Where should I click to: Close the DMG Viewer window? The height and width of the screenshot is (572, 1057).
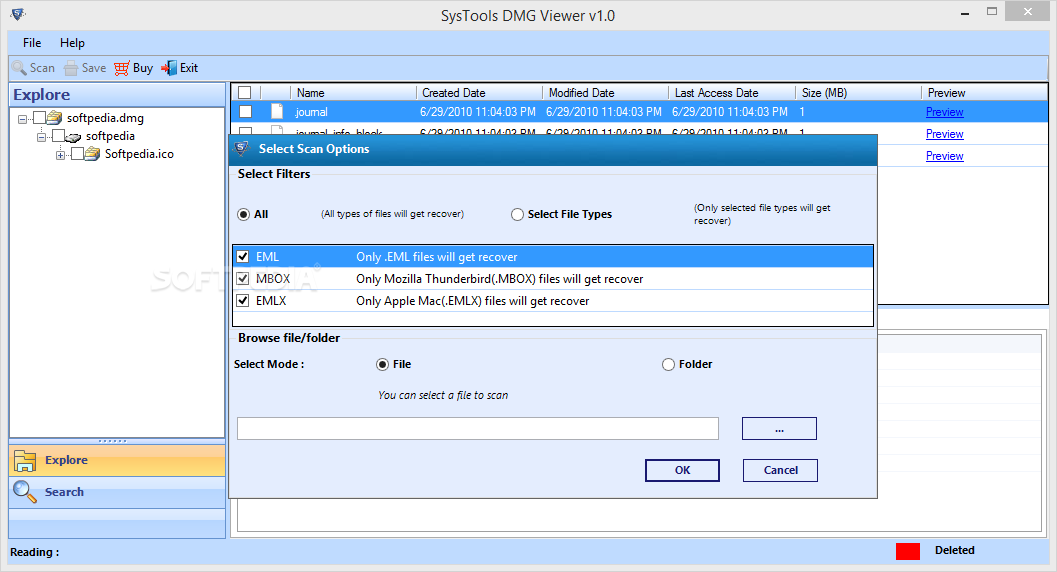pos(1027,11)
